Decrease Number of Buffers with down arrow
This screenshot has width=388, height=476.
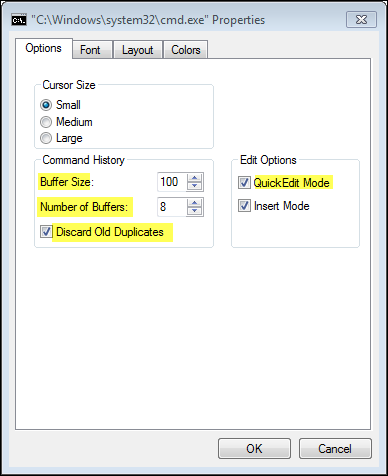point(195,211)
